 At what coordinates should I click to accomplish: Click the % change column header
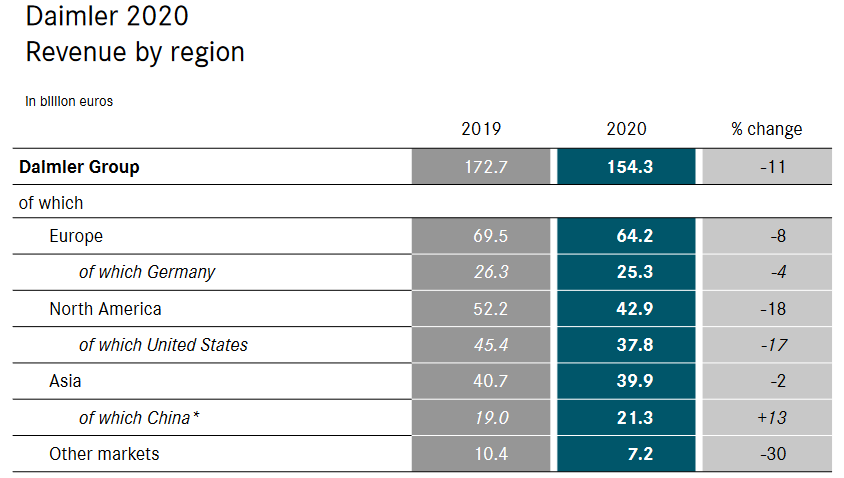767,129
